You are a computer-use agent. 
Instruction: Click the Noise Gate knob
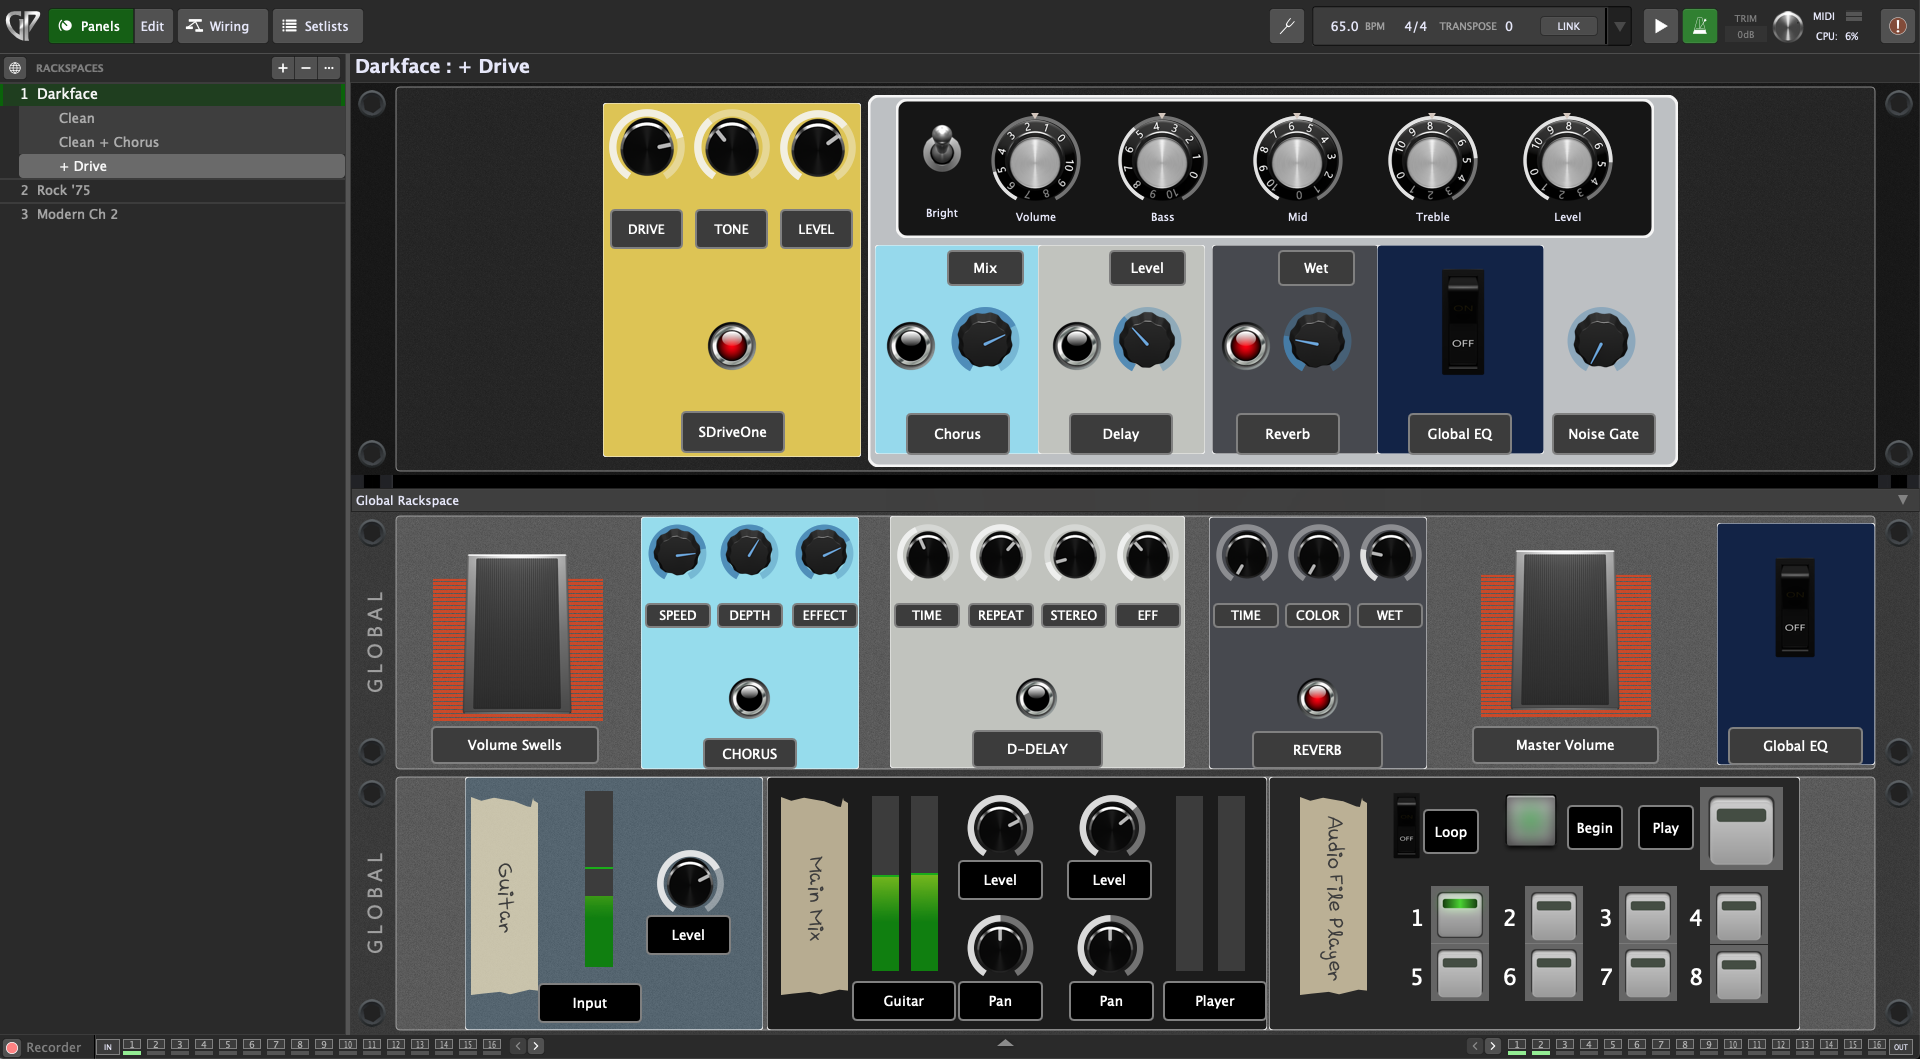click(x=1601, y=340)
